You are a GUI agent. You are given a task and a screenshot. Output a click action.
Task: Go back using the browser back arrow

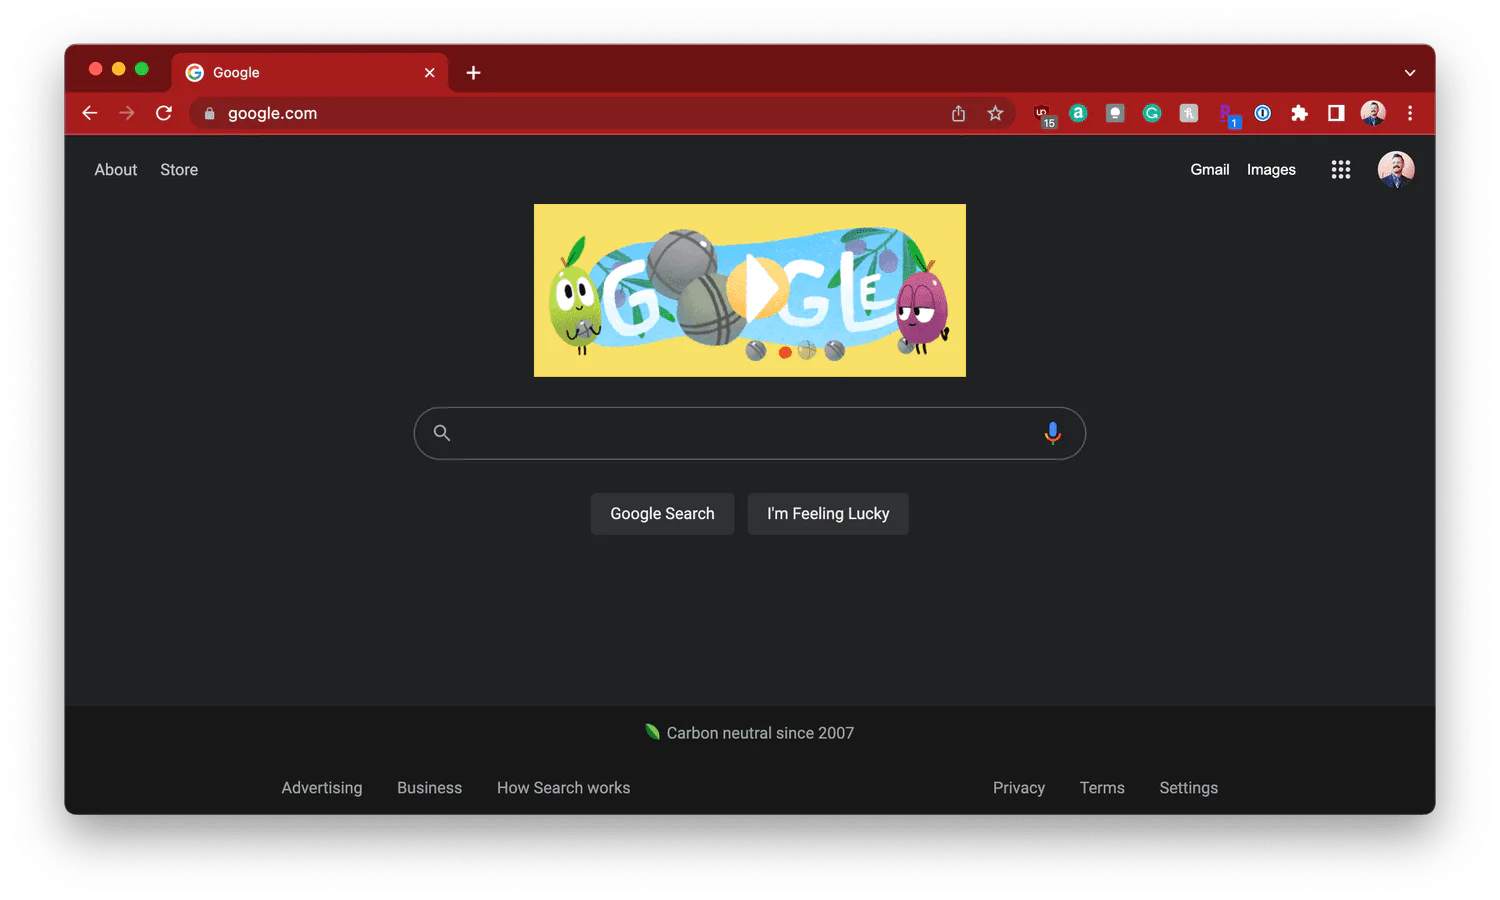(90, 113)
